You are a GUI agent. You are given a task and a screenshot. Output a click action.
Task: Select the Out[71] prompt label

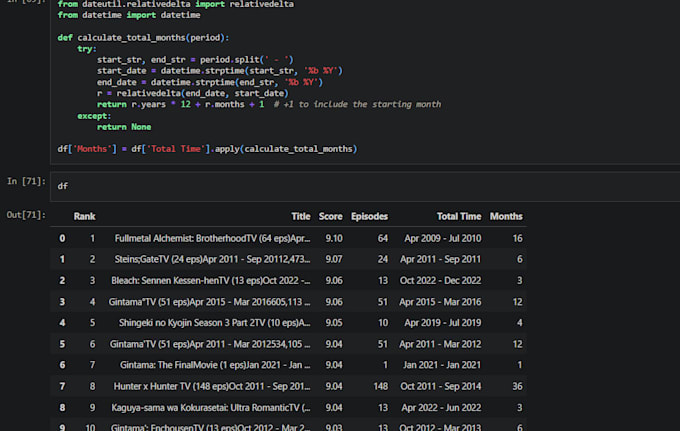26,215
